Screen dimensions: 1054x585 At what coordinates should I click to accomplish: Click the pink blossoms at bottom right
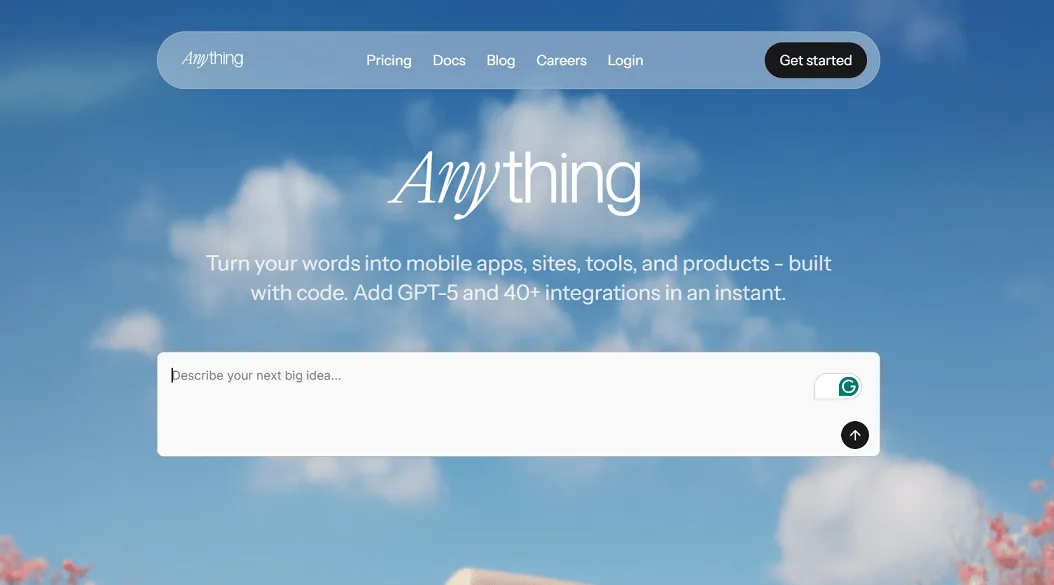pyautogui.click(x=1008, y=538)
